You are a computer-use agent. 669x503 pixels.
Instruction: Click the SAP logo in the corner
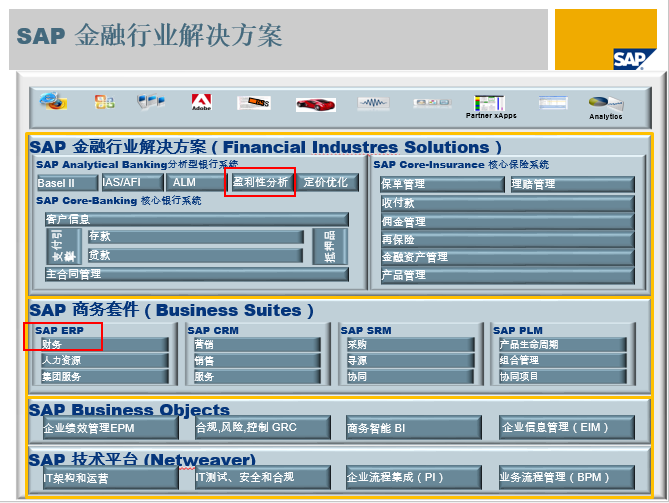pos(634,59)
